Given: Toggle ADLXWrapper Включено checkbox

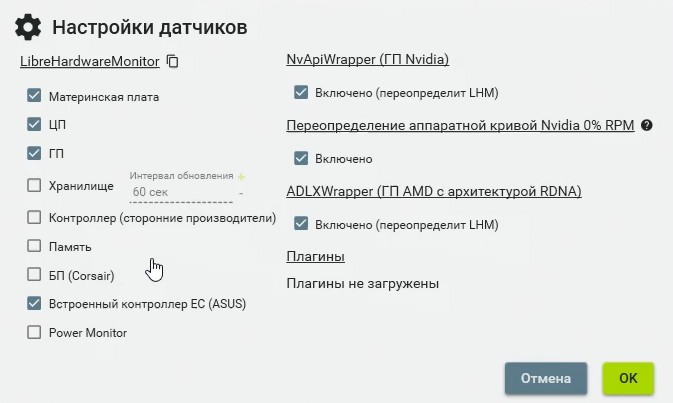Looking at the screenshot, I should [x=301, y=224].
